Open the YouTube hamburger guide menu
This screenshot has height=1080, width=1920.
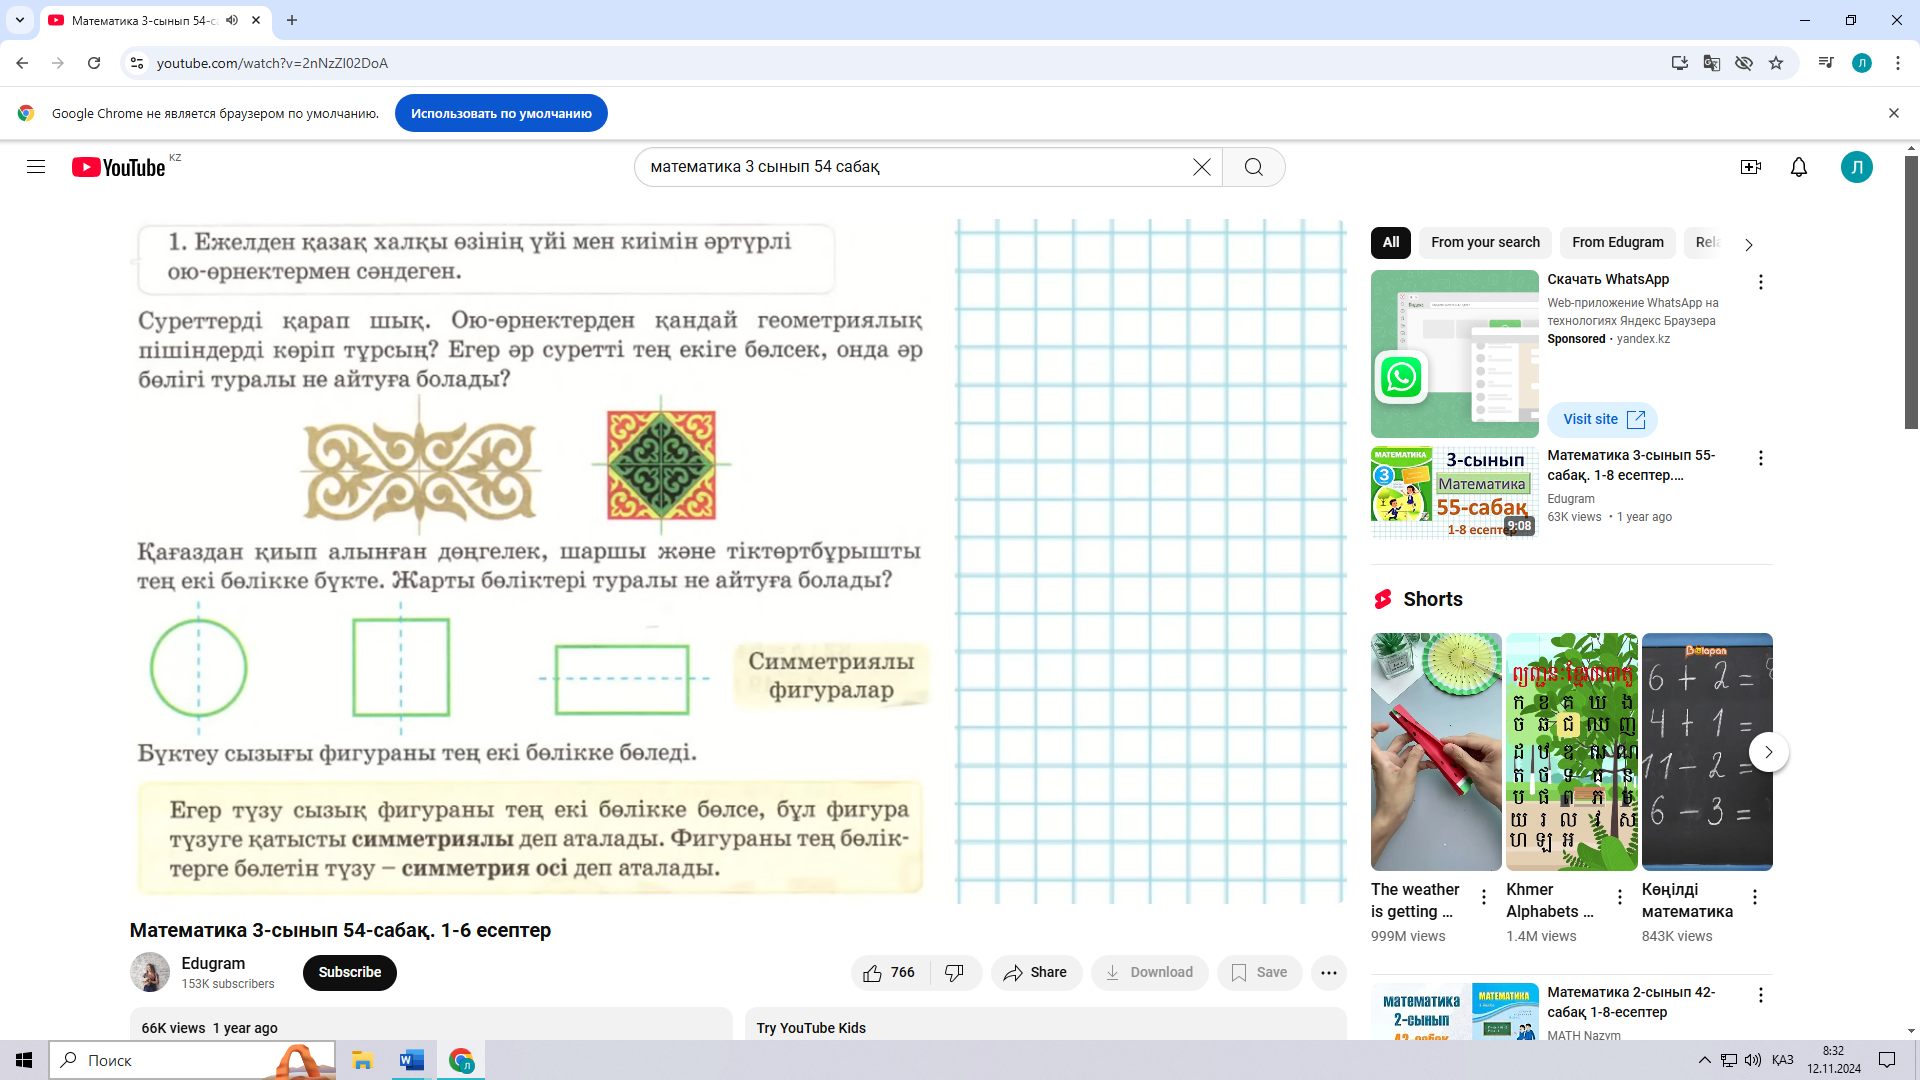(x=36, y=167)
